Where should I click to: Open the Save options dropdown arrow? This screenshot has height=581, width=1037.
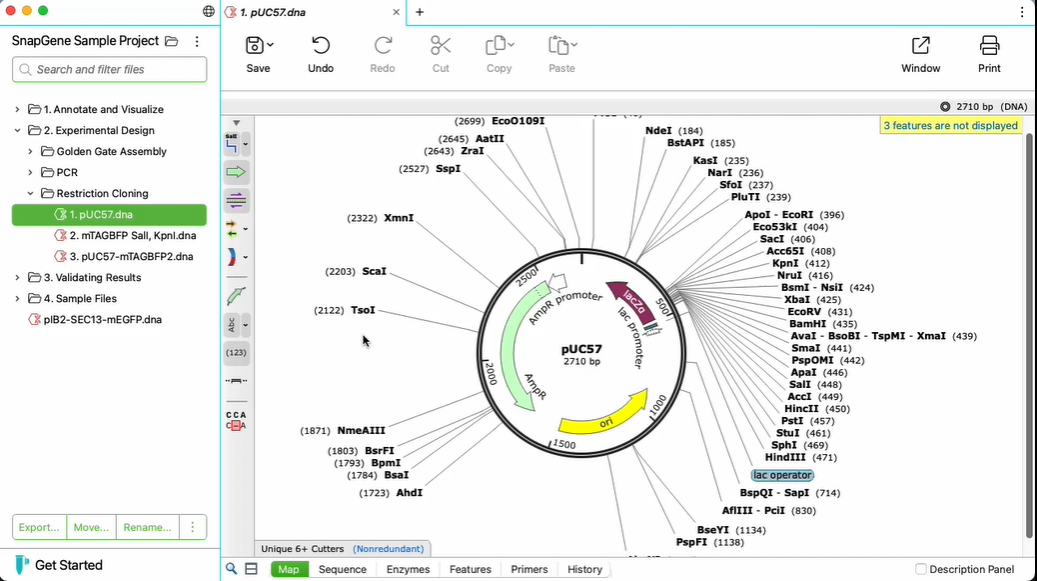pos(270,45)
